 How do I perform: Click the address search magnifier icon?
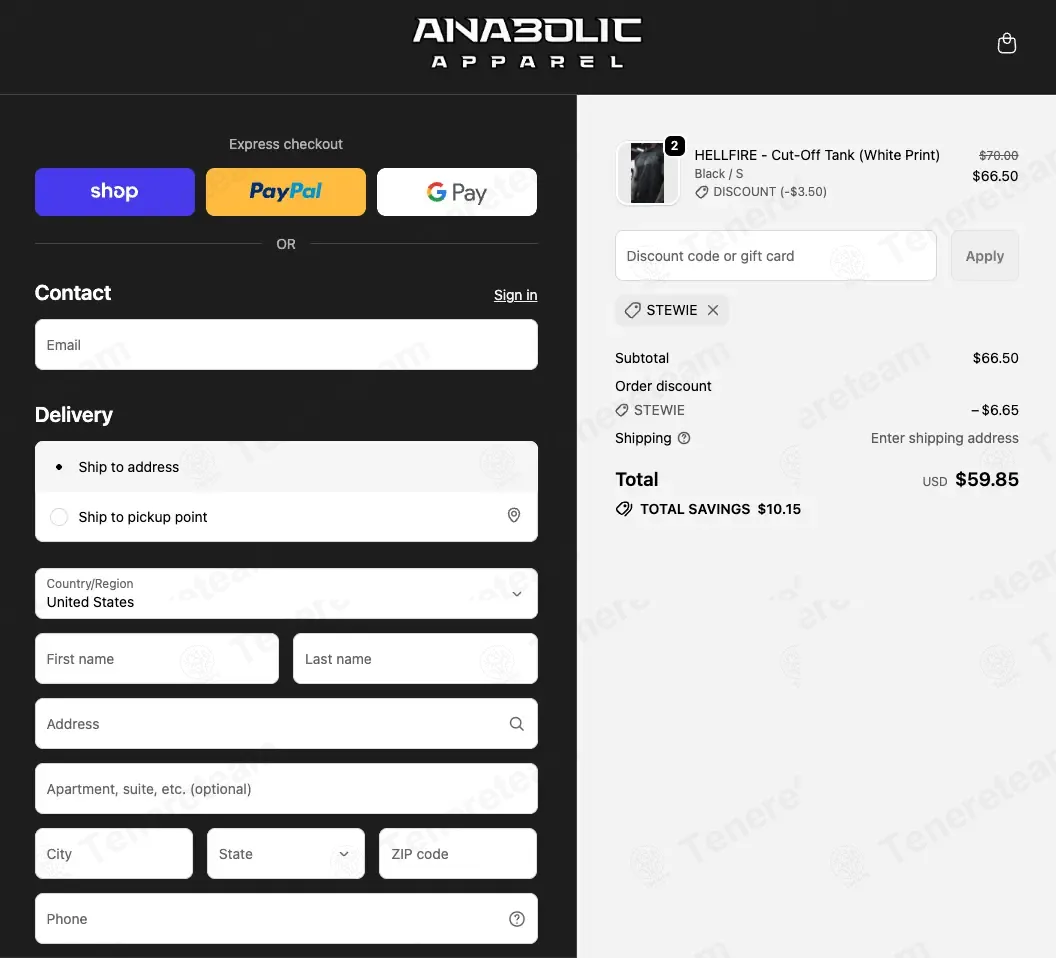coord(517,724)
